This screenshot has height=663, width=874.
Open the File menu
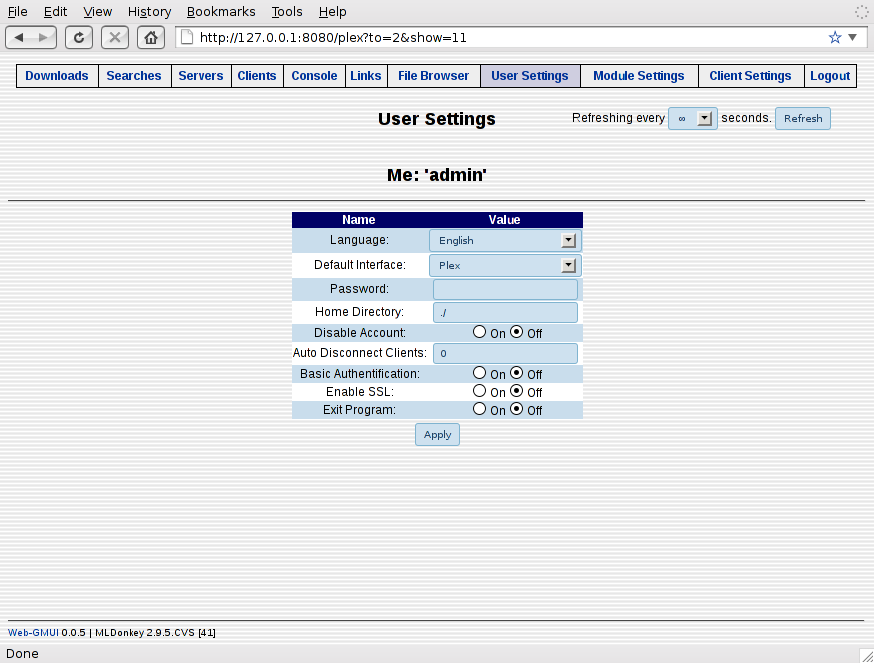point(17,12)
